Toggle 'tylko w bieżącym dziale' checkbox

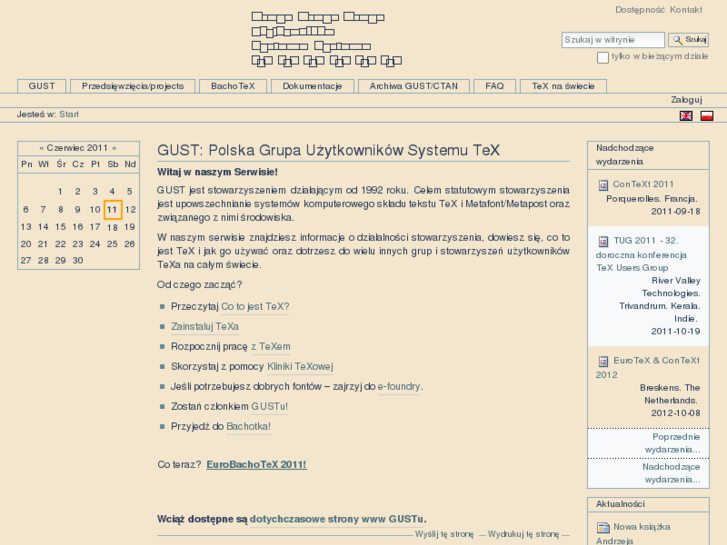point(603,58)
